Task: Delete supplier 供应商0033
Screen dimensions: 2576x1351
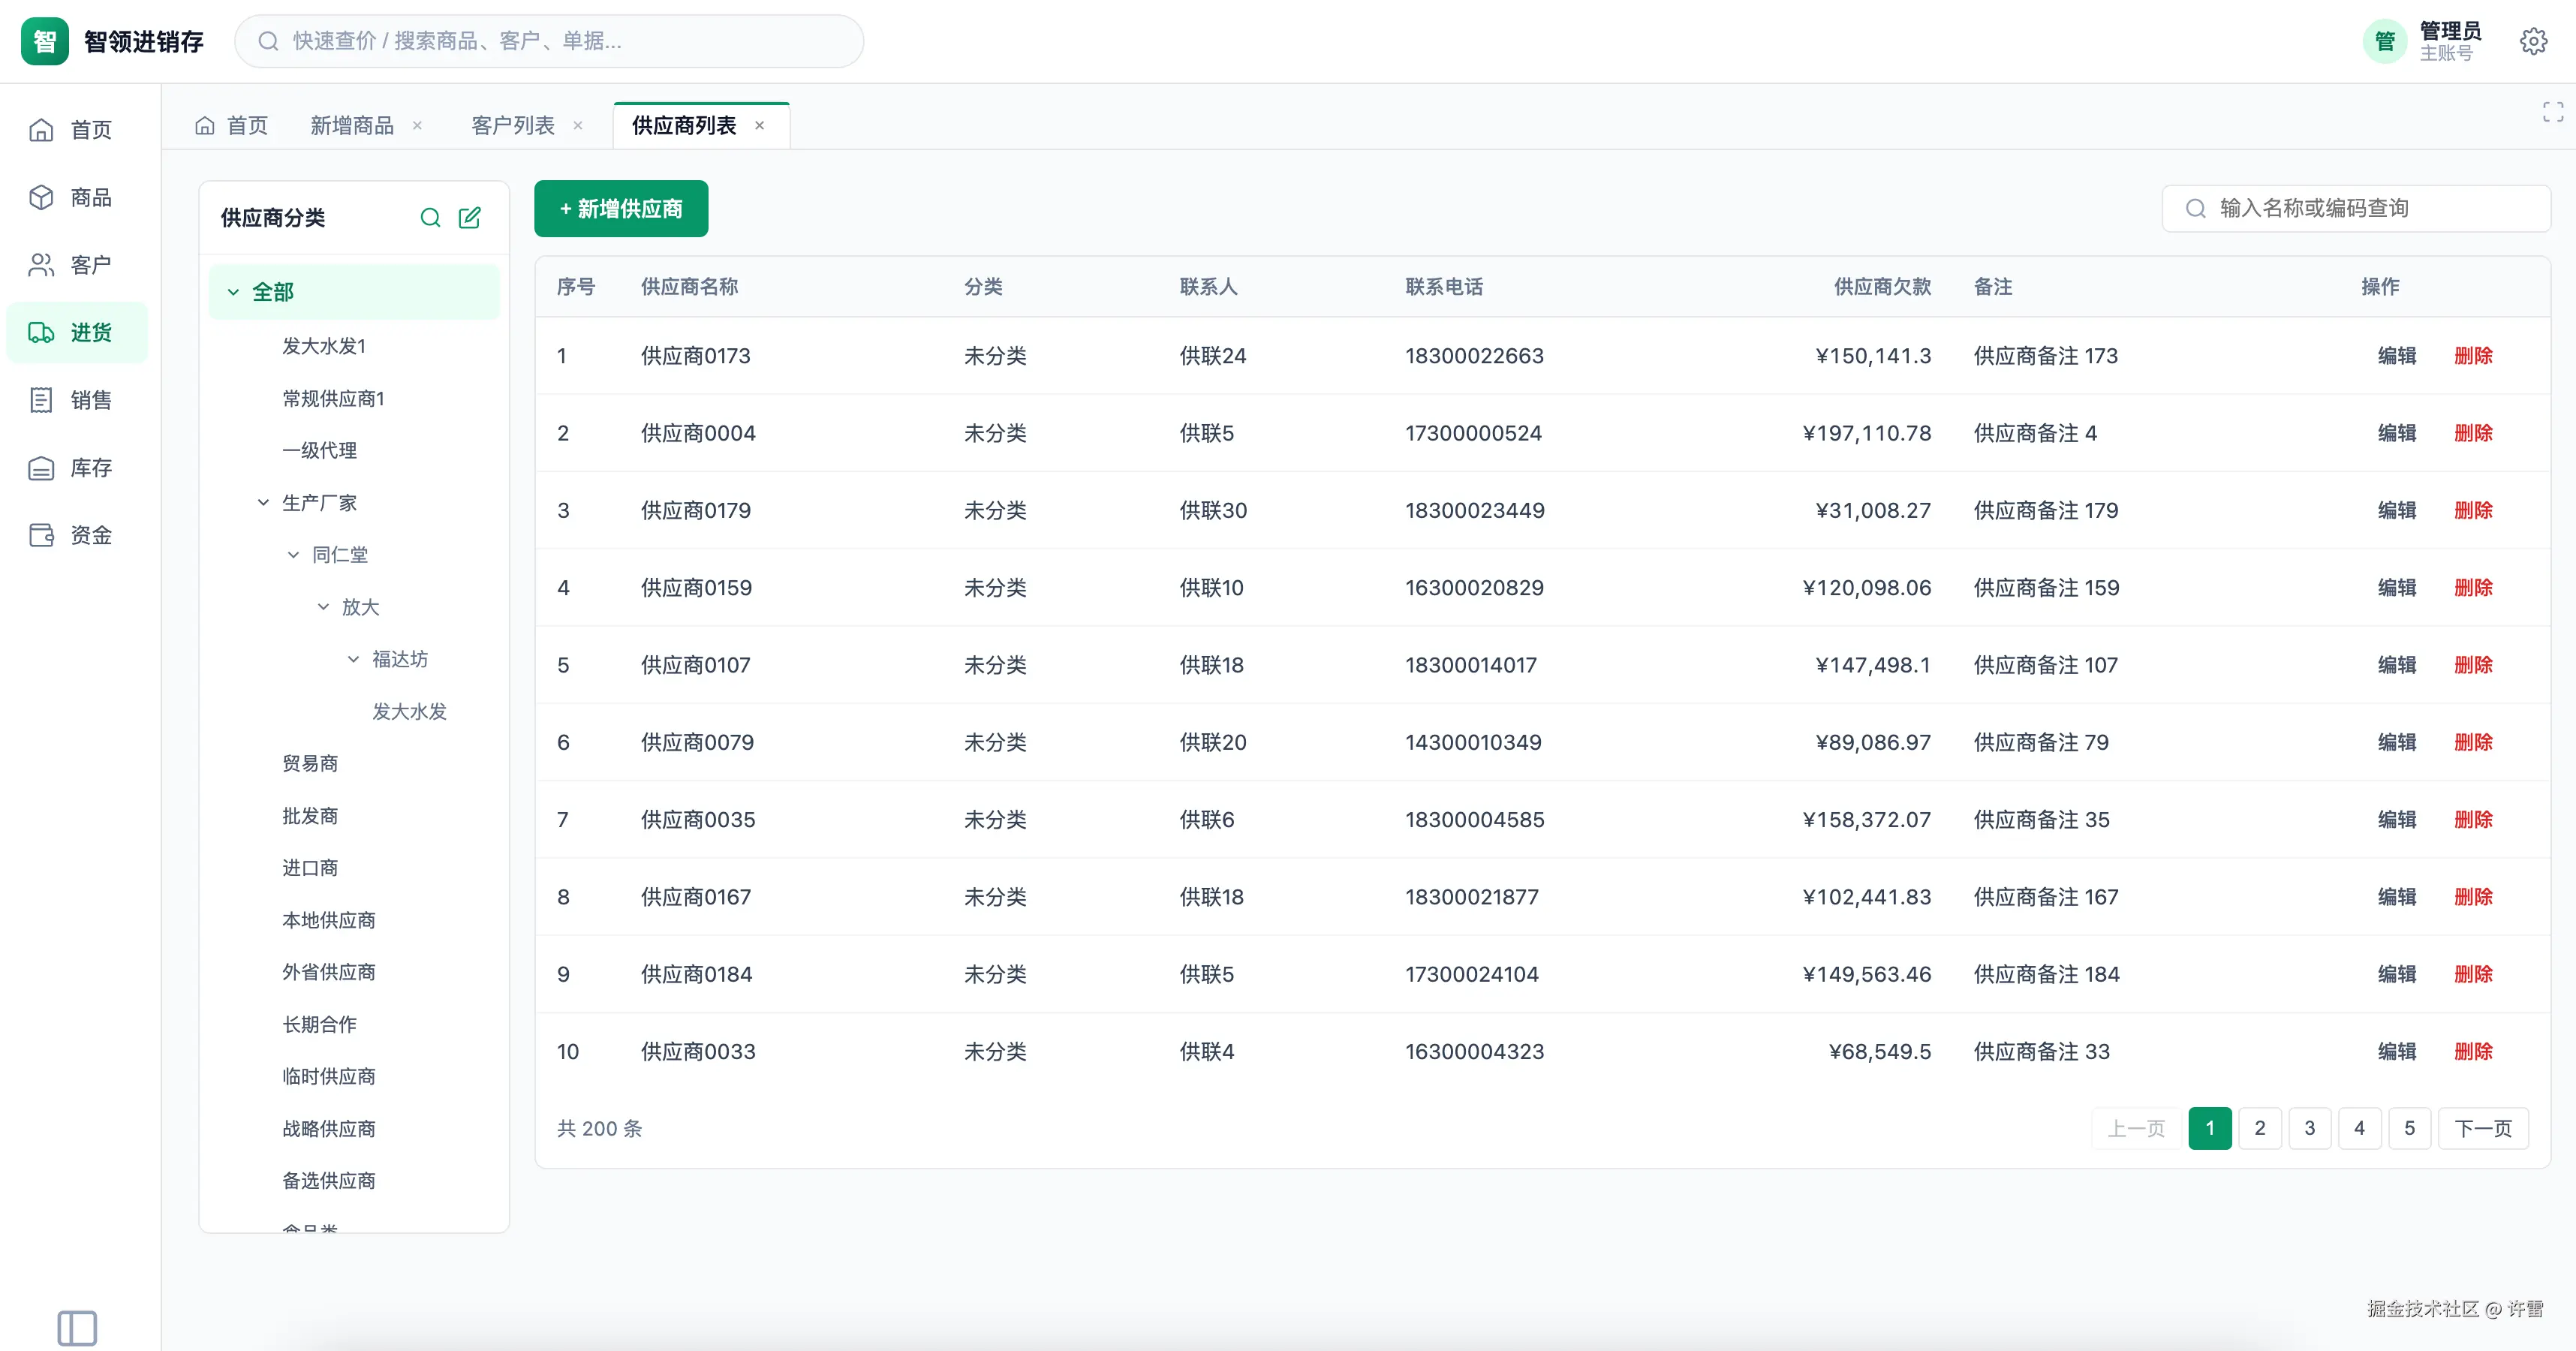Action: (x=2473, y=1051)
